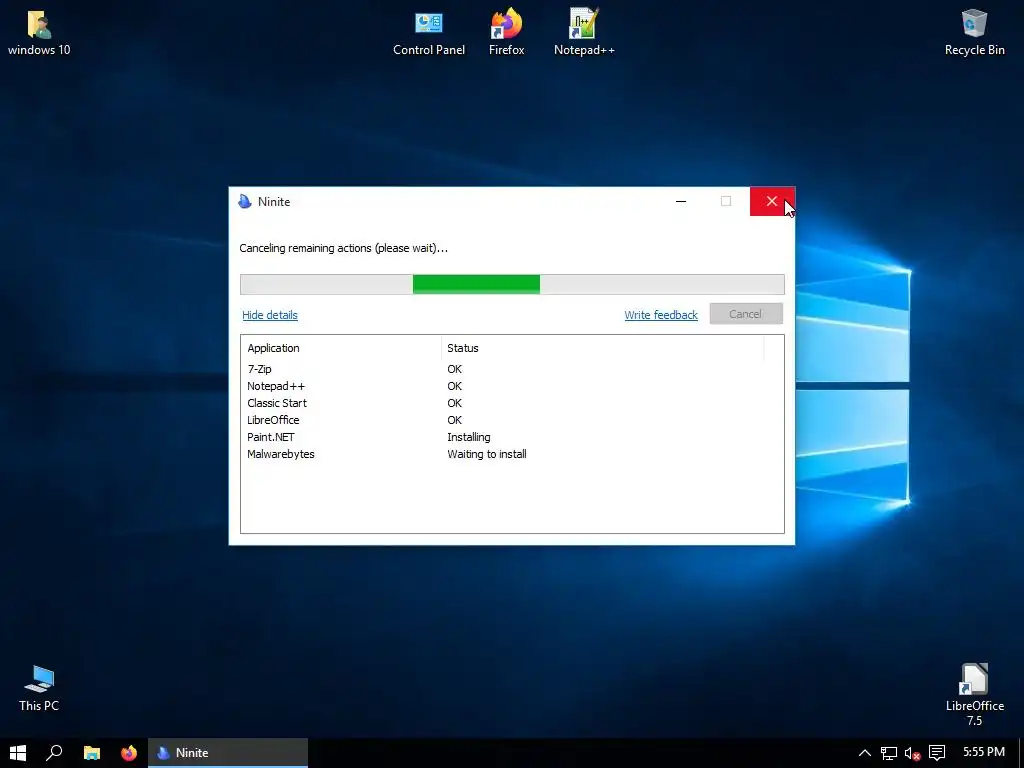Viewport: 1024px width, 768px height.
Task: Click the green installation progress bar
Action: point(512,284)
